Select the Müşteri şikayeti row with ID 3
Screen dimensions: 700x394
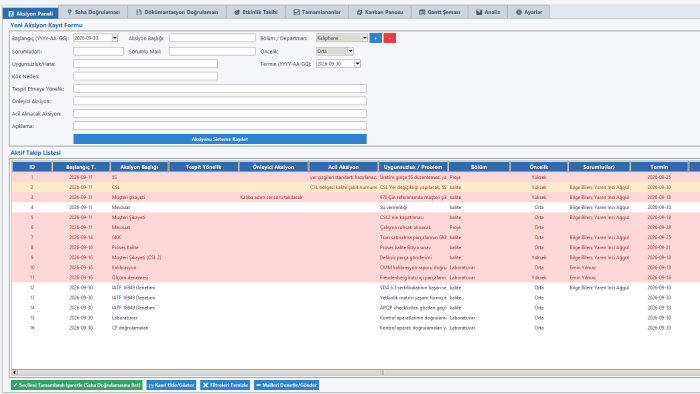click(x=356, y=197)
